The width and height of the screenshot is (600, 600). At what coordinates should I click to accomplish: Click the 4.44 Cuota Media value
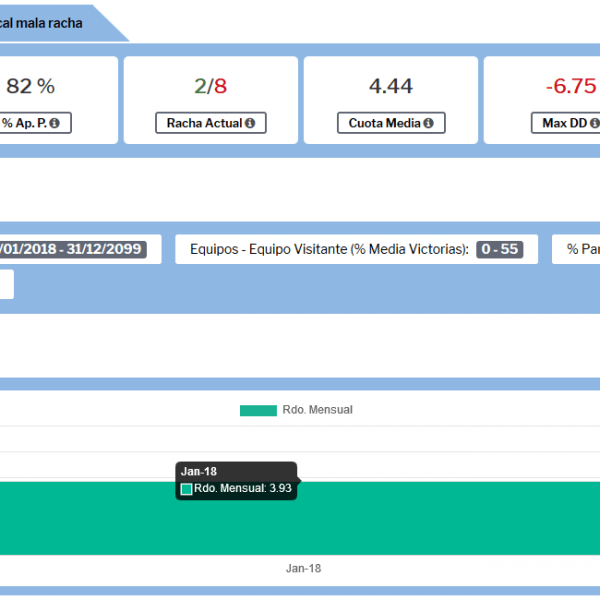[x=391, y=86]
